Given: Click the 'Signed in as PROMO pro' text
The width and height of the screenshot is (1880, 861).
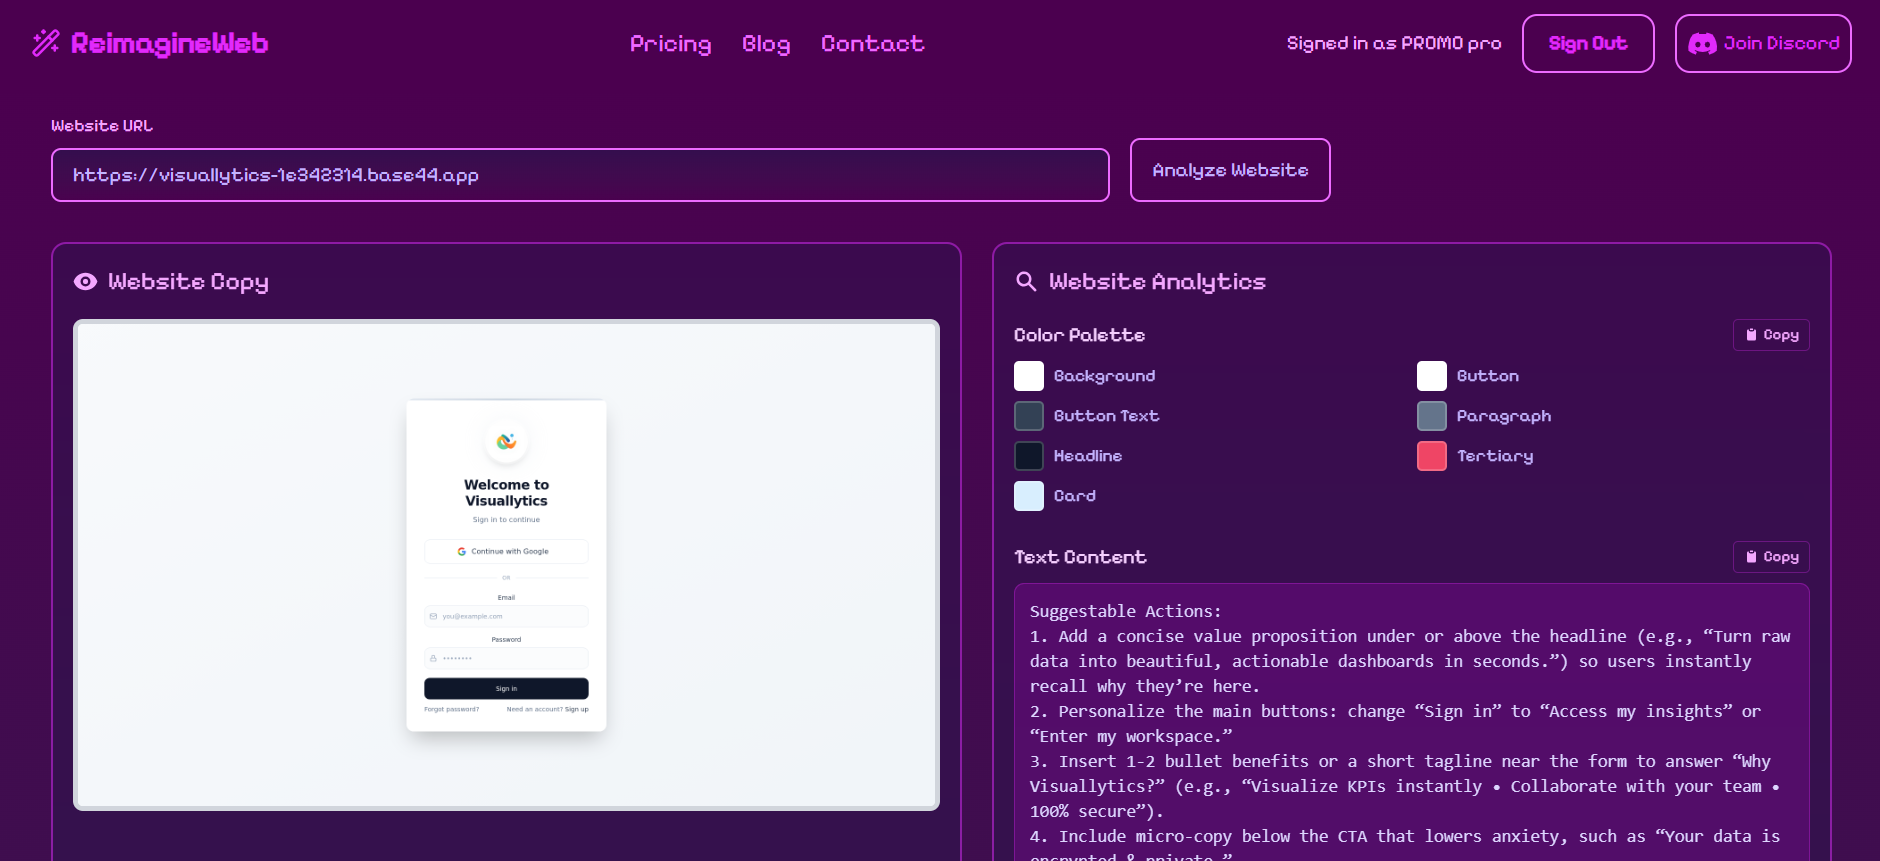Looking at the screenshot, I should point(1394,44).
